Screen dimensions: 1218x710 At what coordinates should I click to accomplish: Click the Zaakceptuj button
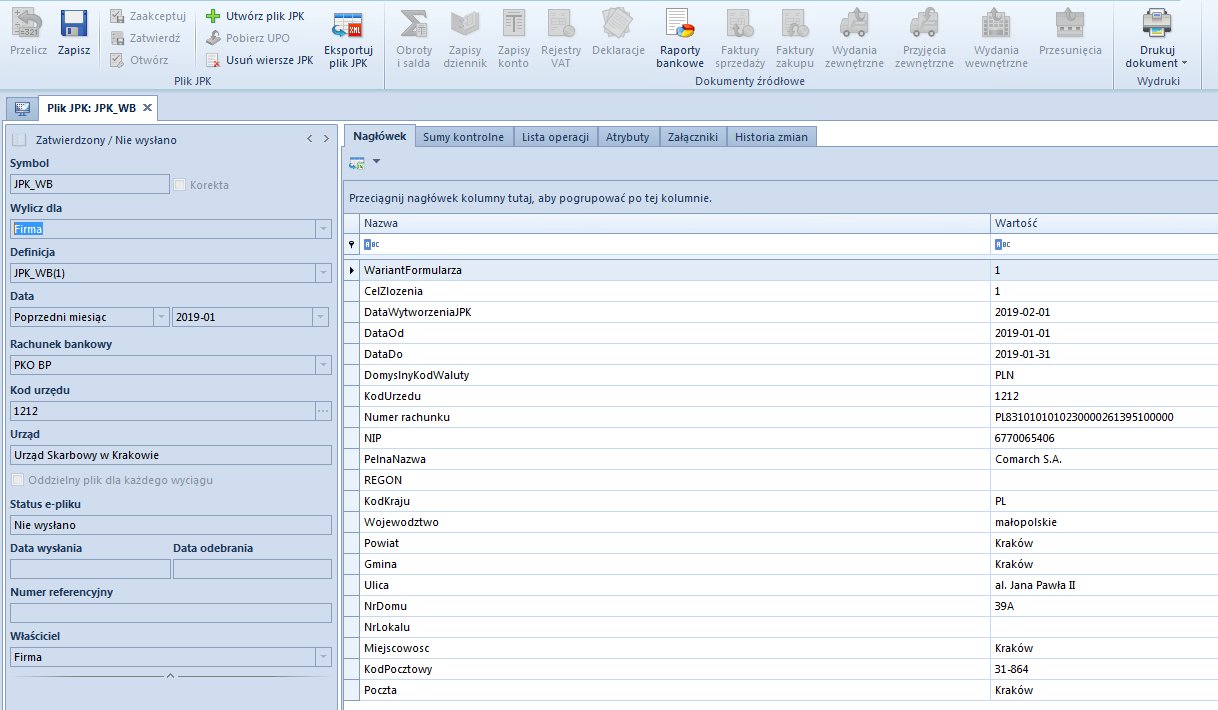point(148,17)
